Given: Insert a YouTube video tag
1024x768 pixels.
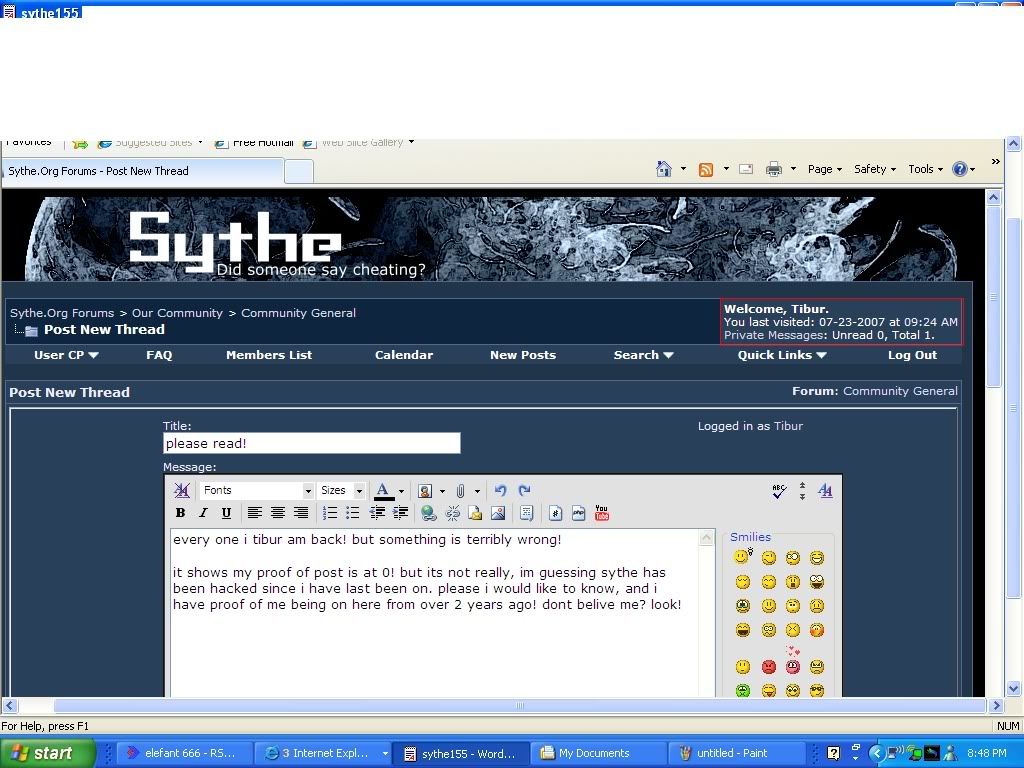Looking at the screenshot, I should pyautogui.click(x=601, y=513).
